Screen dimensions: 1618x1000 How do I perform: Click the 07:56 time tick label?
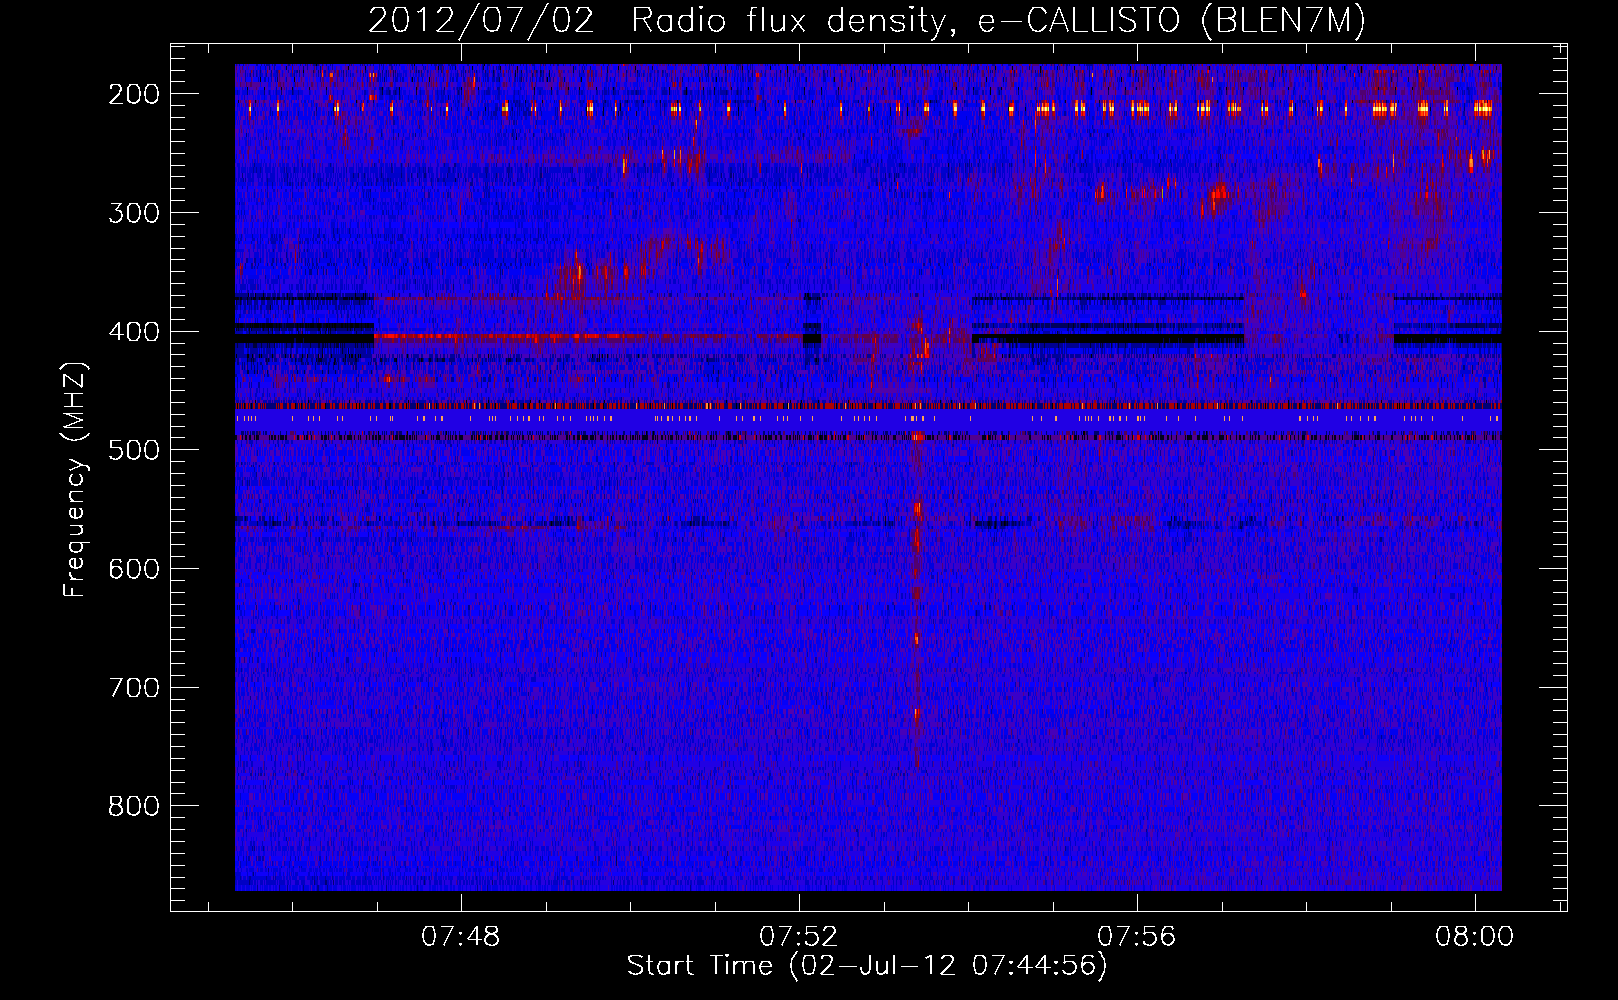[1137, 937]
